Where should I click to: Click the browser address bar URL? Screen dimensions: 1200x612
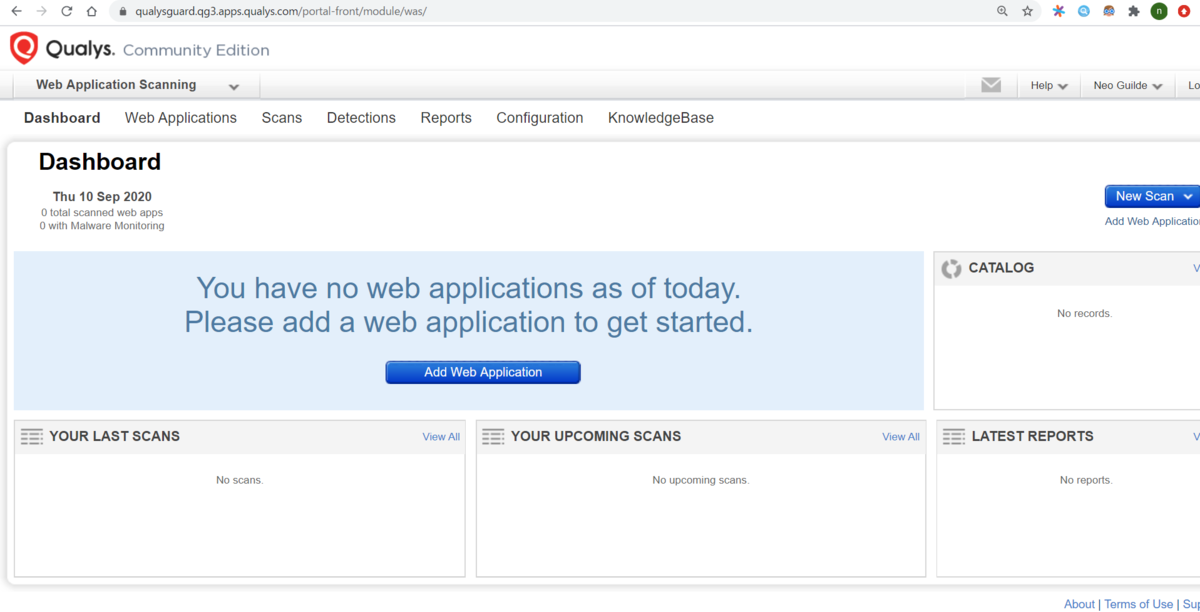tap(281, 11)
